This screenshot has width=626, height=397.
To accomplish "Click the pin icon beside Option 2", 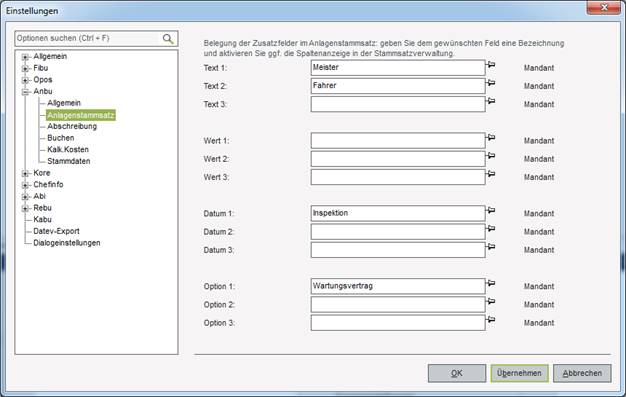I will (x=491, y=301).
